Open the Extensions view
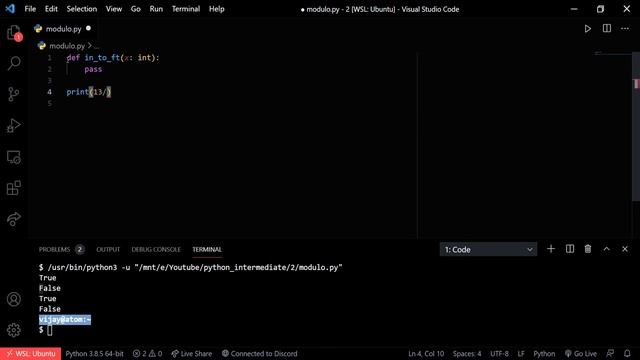Image resolution: width=640 pixels, height=360 pixels. click(x=14, y=188)
